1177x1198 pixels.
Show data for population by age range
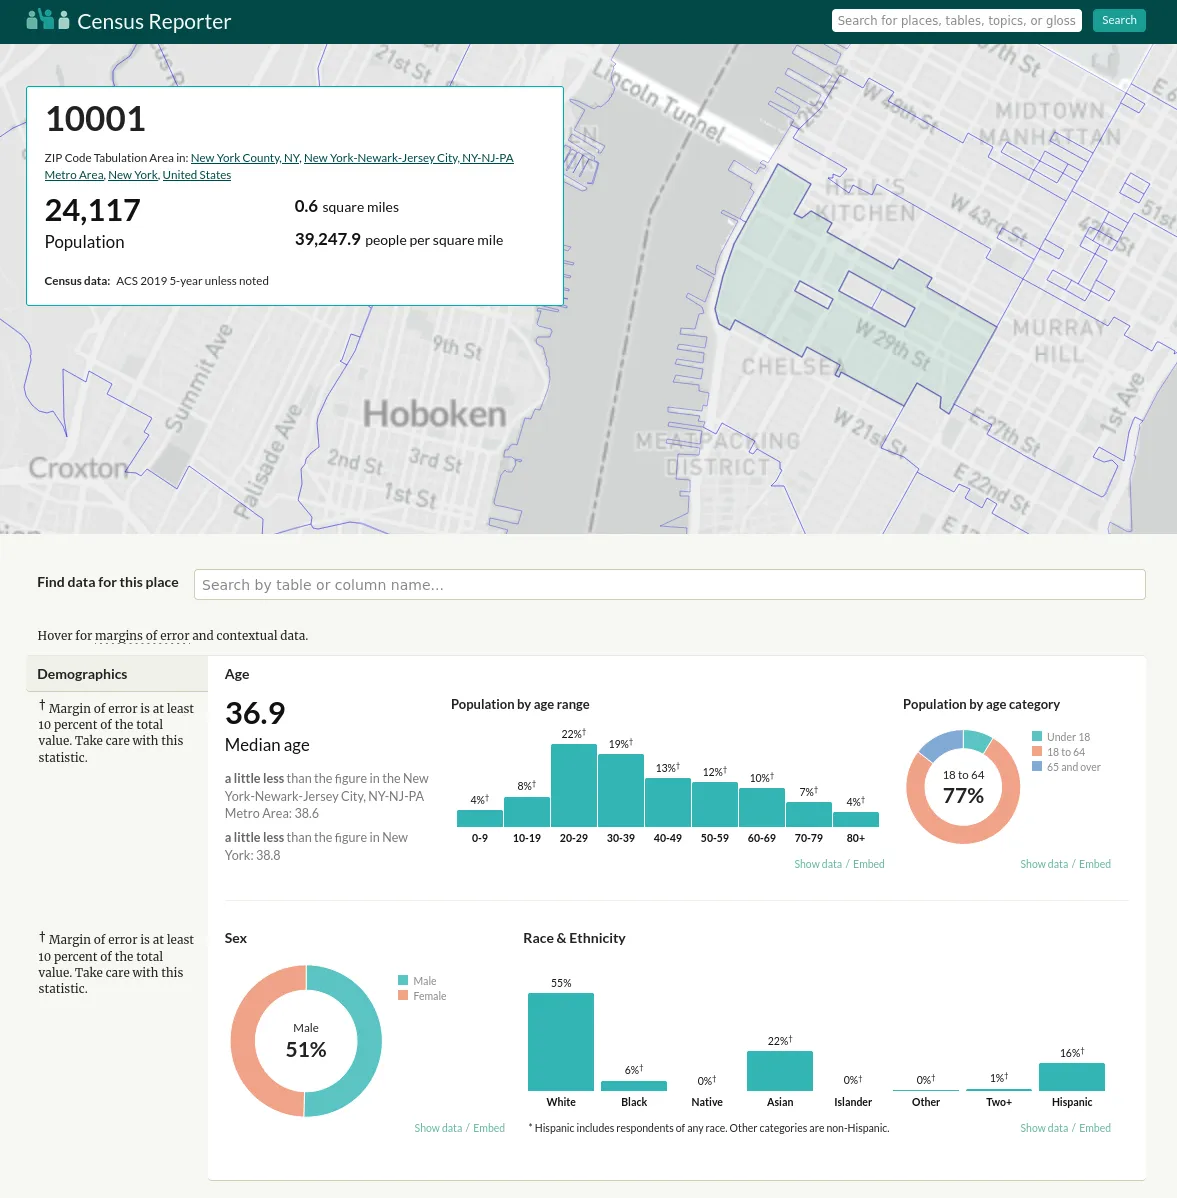pyautogui.click(x=817, y=863)
